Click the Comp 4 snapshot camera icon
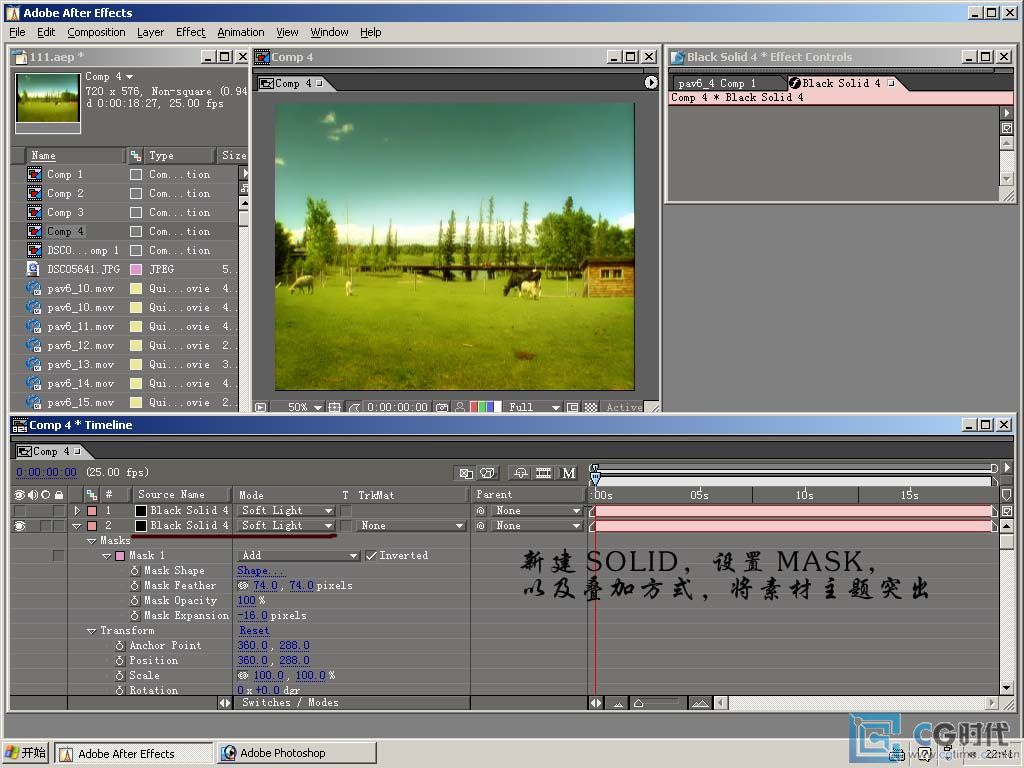Viewport: 1024px width, 768px height. [x=442, y=407]
